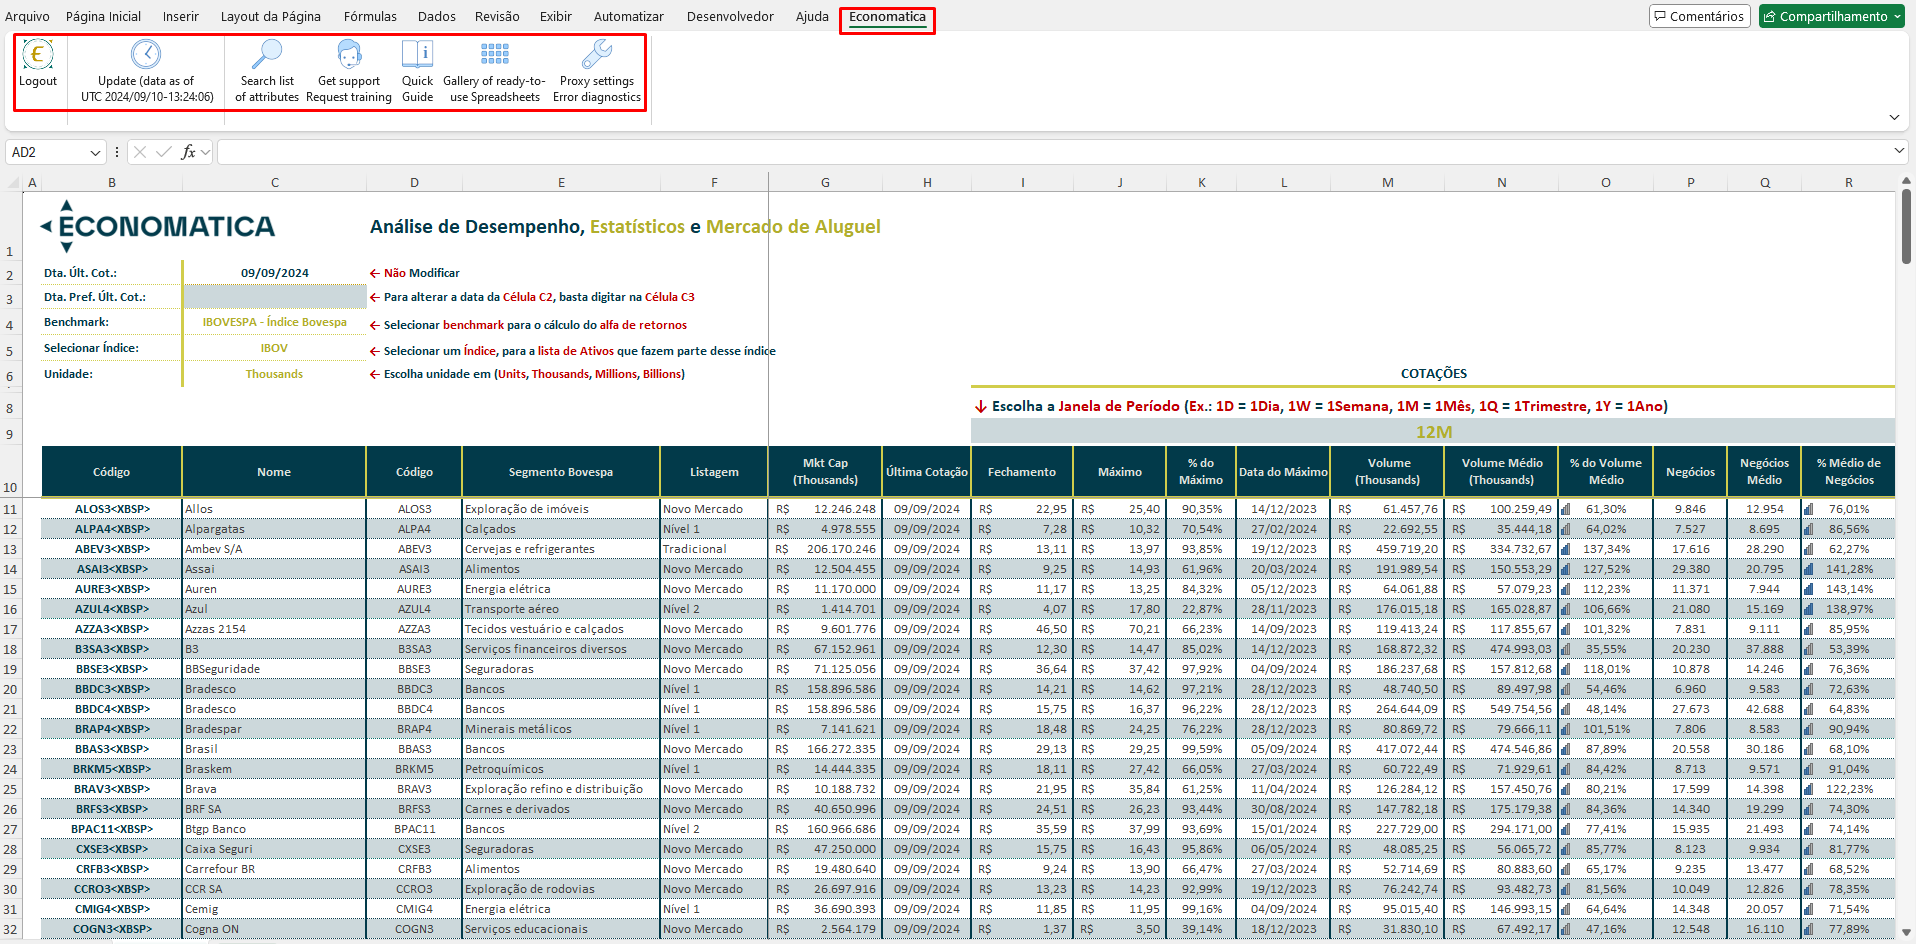Click the ribbon display options chevron

point(1894,118)
